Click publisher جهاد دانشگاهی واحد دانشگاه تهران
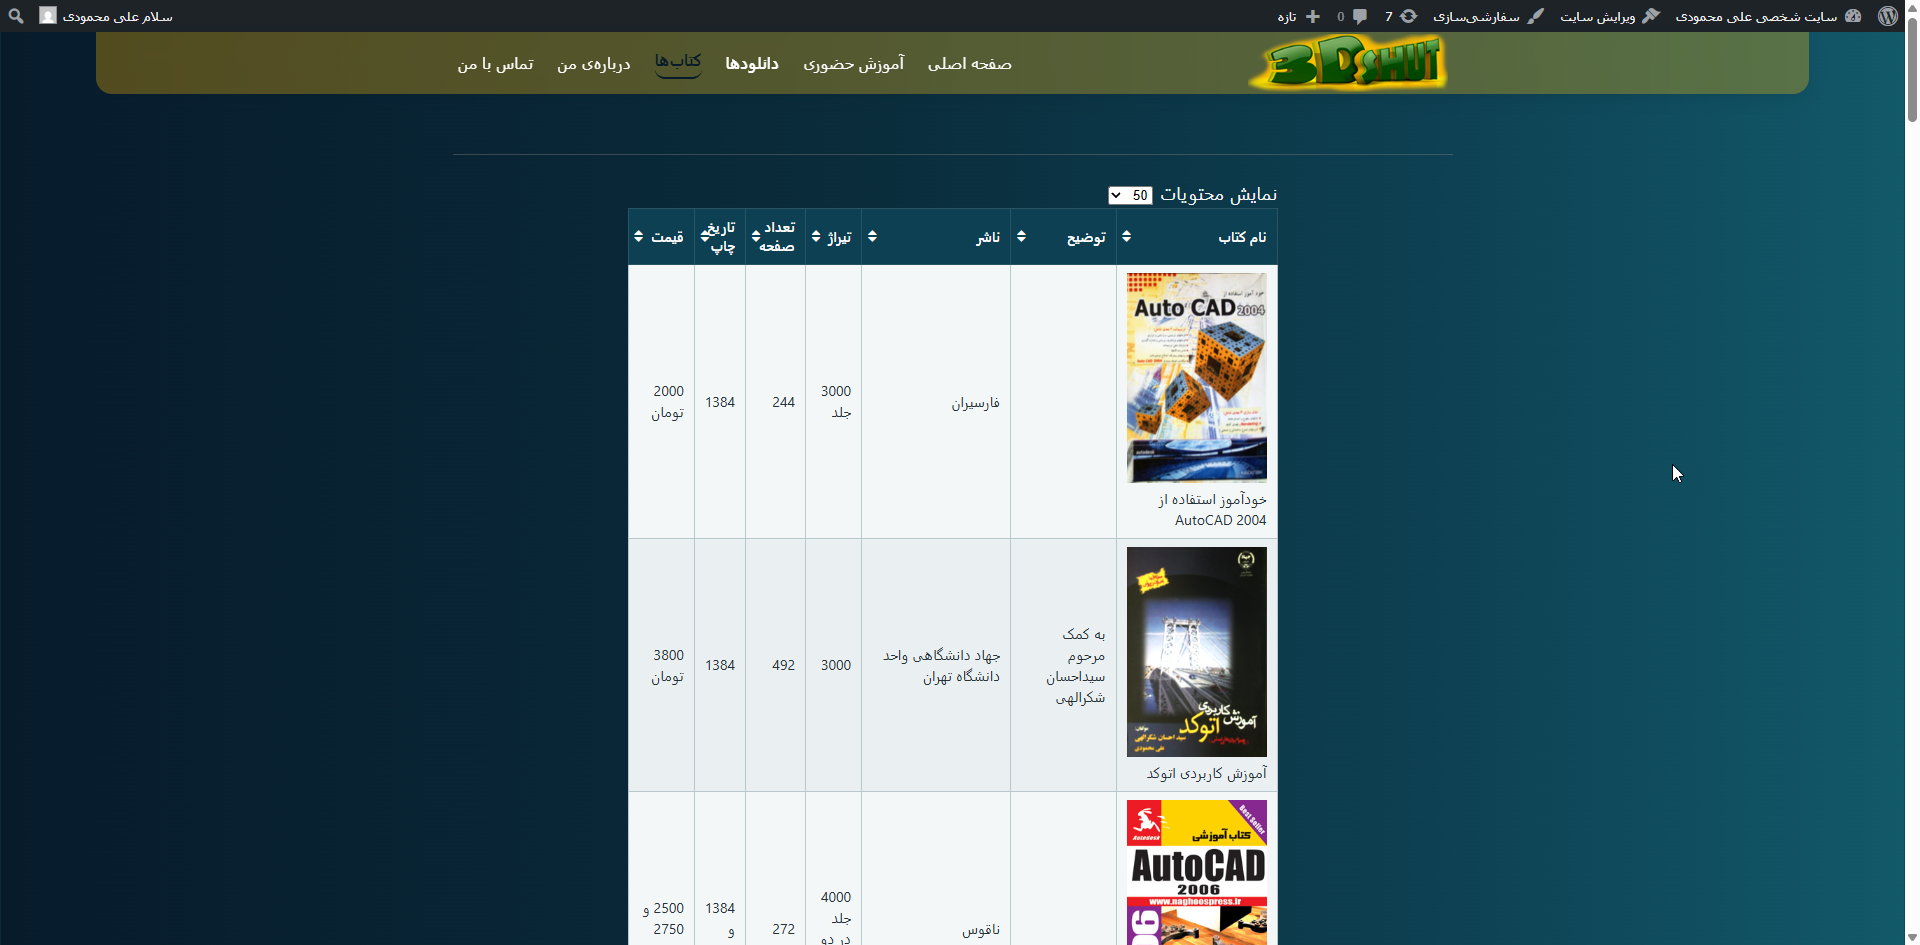The height and width of the screenshot is (945, 1920). [x=941, y=666]
